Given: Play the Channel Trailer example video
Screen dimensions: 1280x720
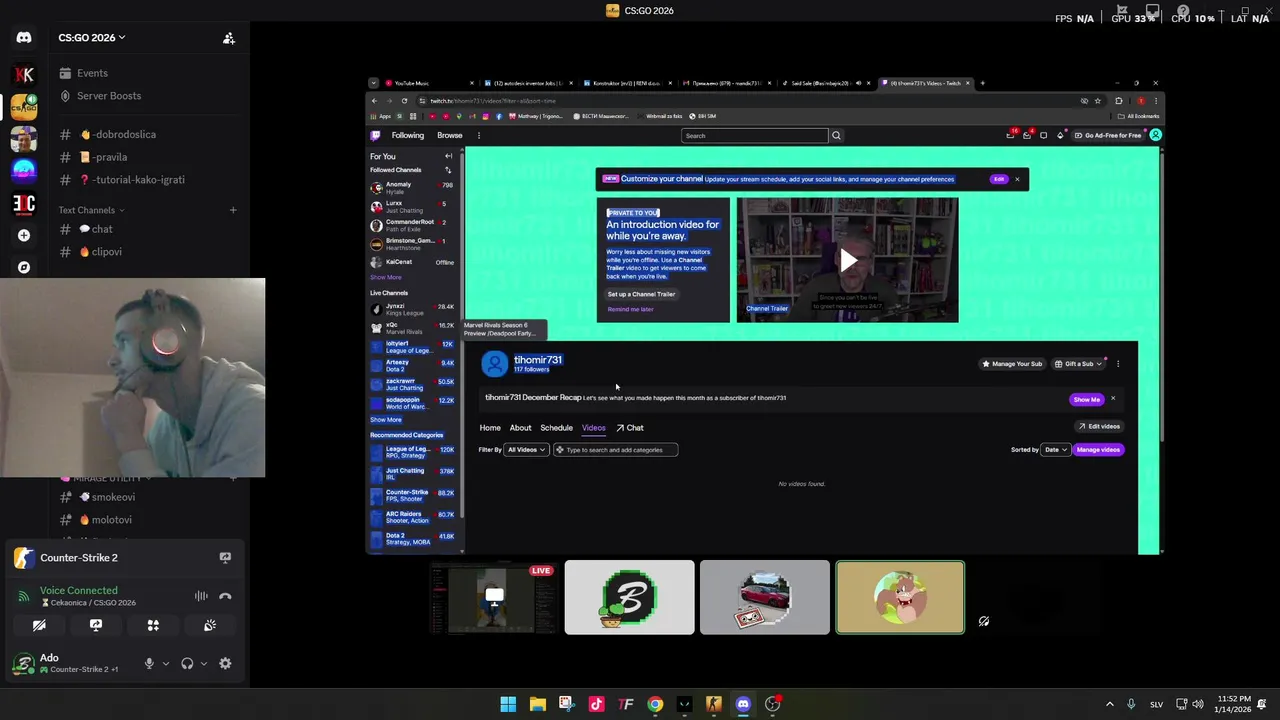Looking at the screenshot, I should (848, 260).
